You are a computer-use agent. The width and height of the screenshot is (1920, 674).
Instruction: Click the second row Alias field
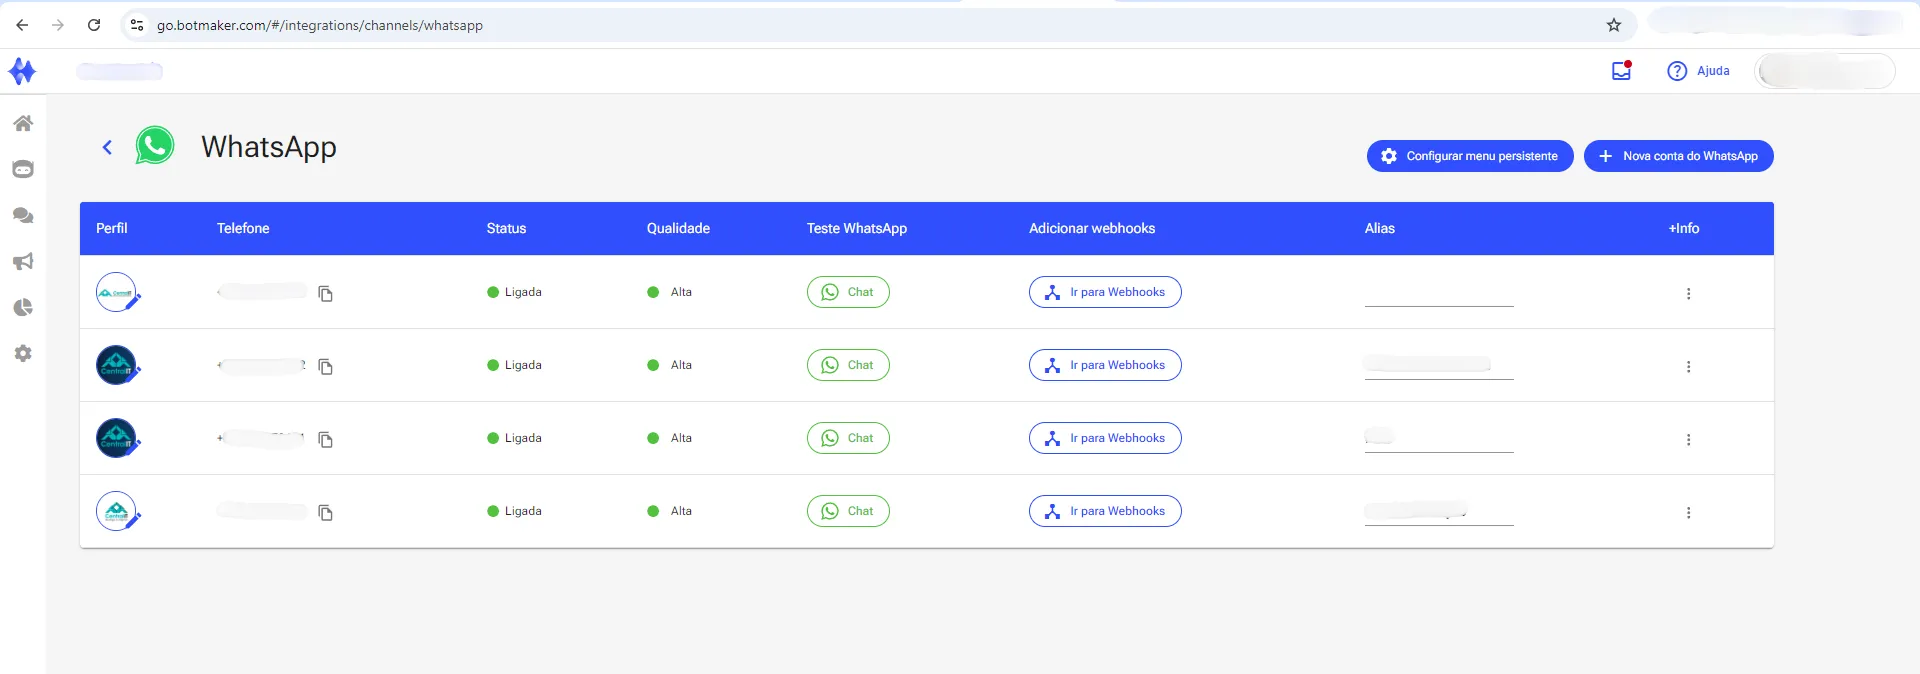coord(1439,366)
